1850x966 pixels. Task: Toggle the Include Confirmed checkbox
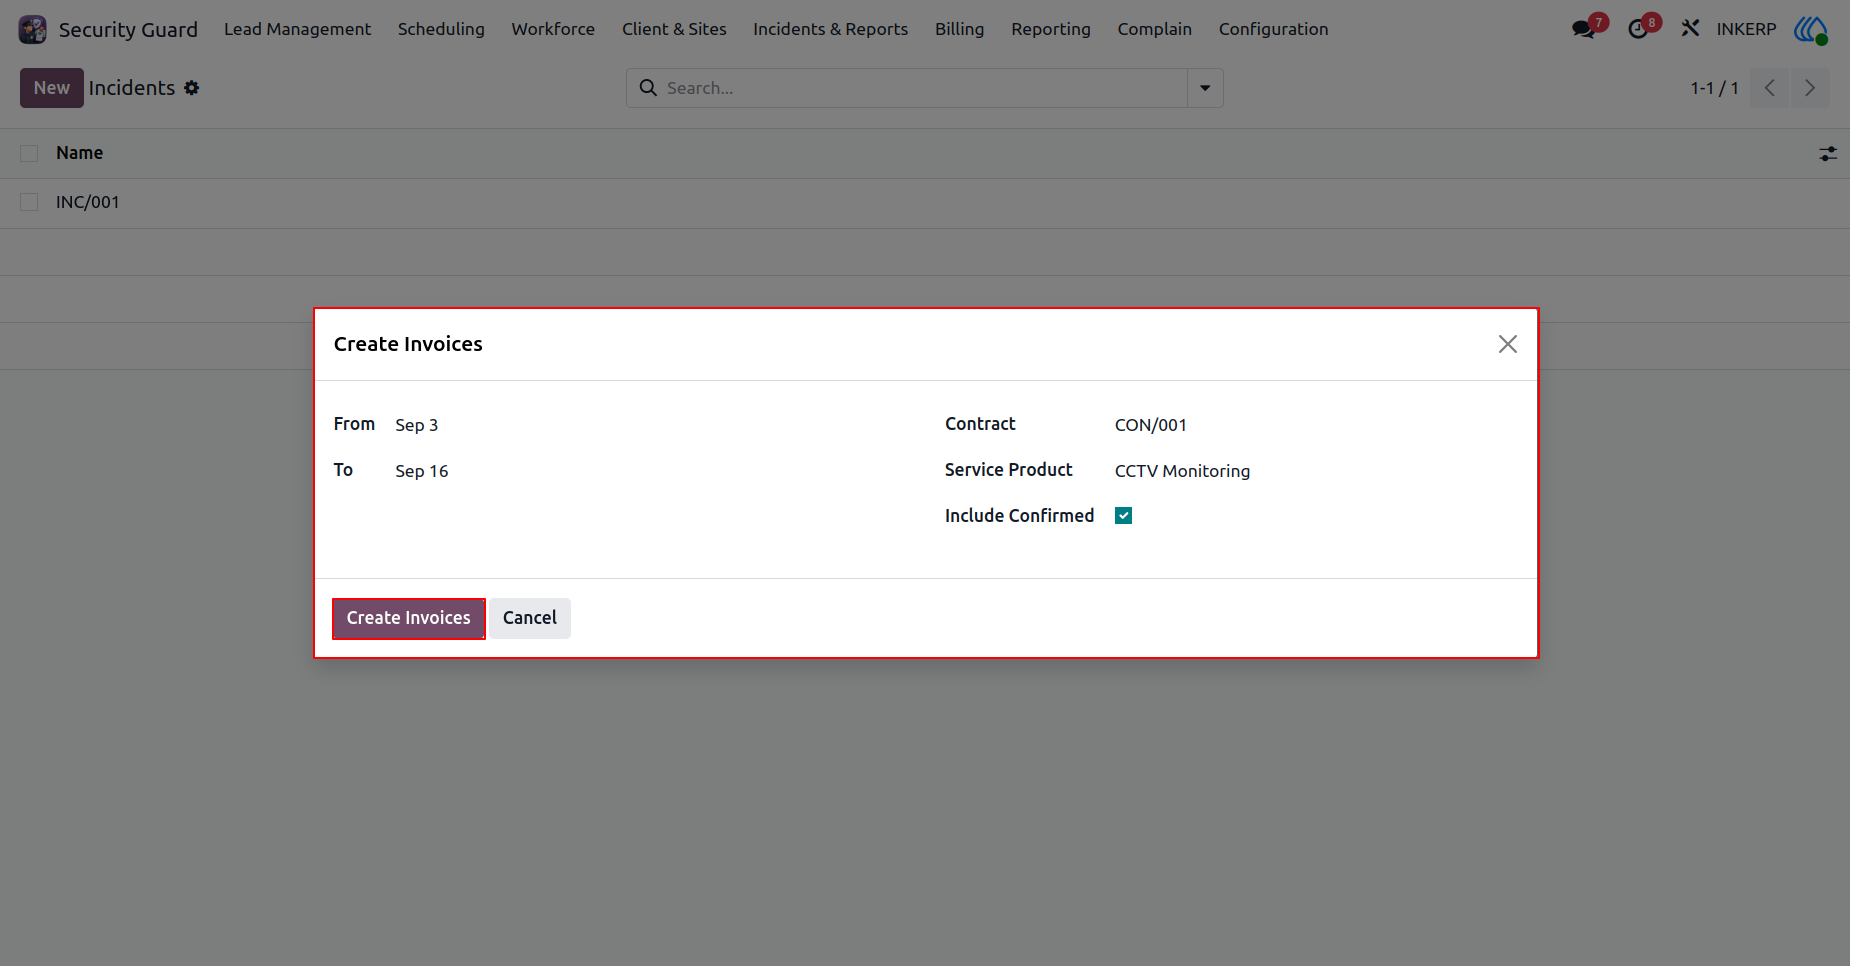(1124, 516)
